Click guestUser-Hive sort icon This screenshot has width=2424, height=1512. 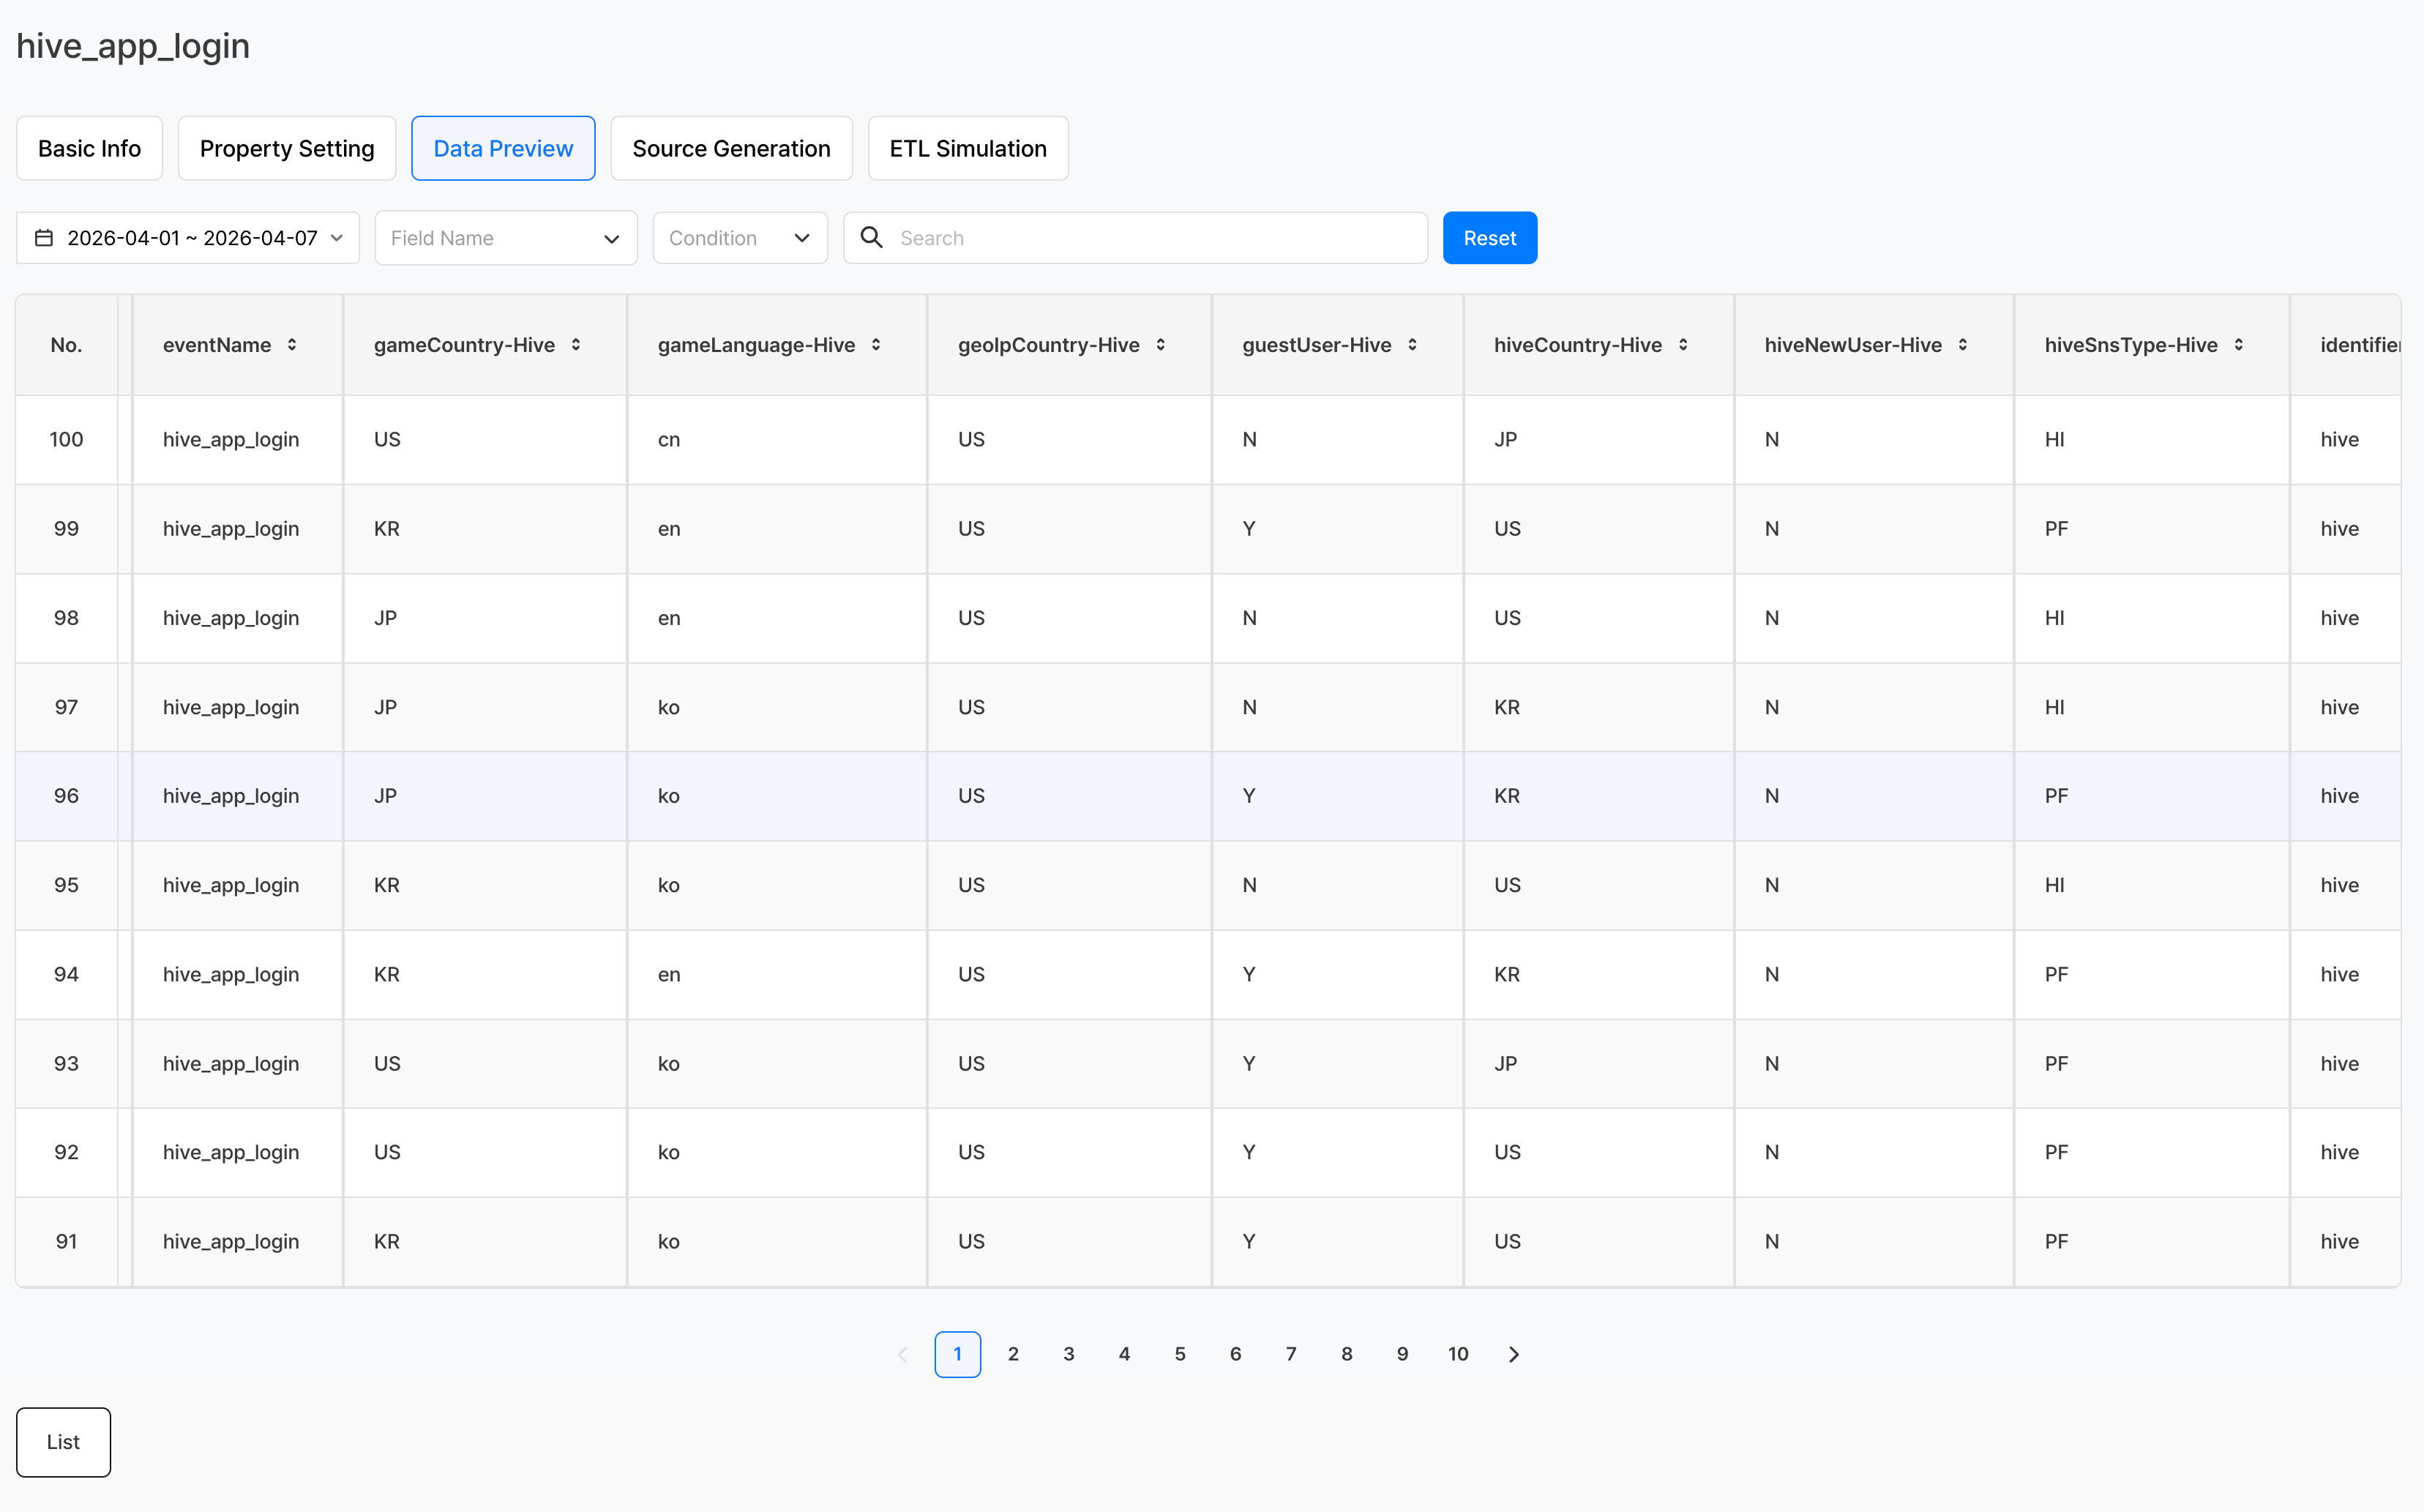pyautogui.click(x=1412, y=345)
